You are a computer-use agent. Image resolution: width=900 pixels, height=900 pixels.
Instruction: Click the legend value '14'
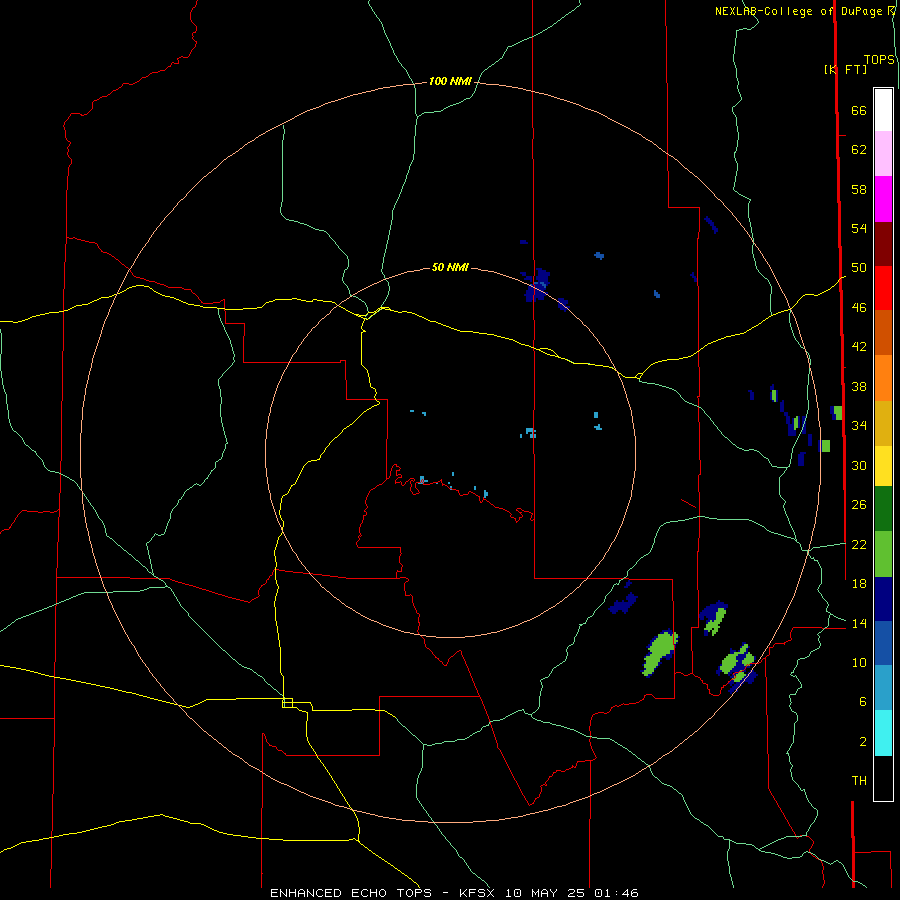click(859, 623)
